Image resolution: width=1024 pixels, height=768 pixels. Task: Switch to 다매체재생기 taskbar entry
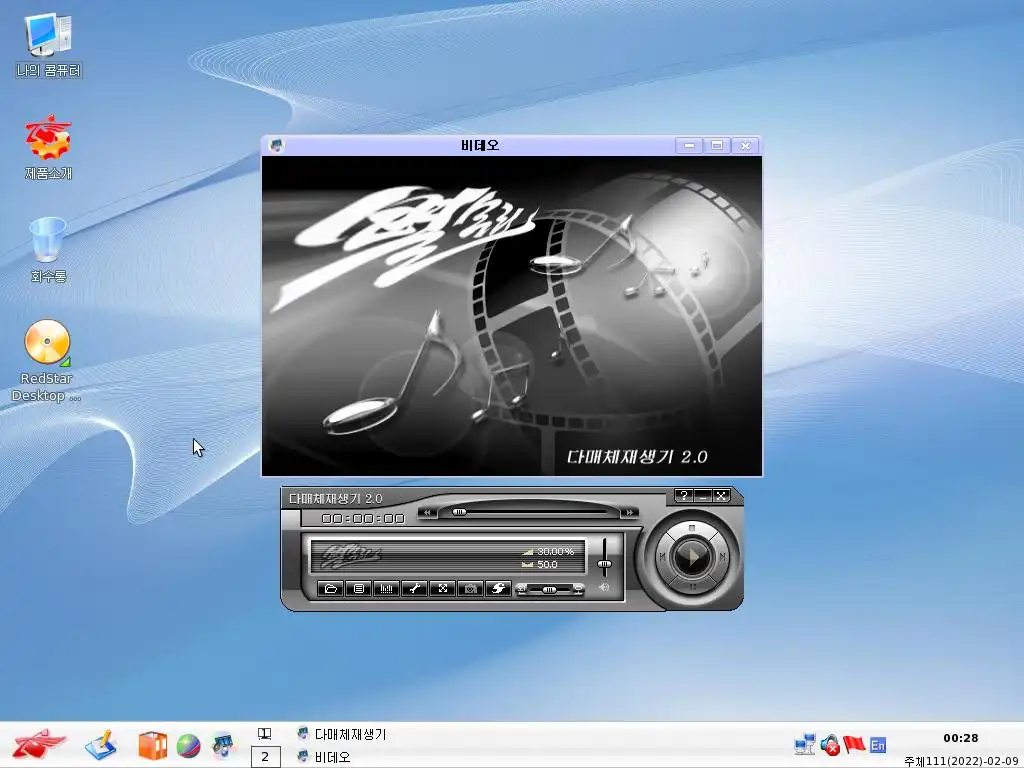(342, 734)
